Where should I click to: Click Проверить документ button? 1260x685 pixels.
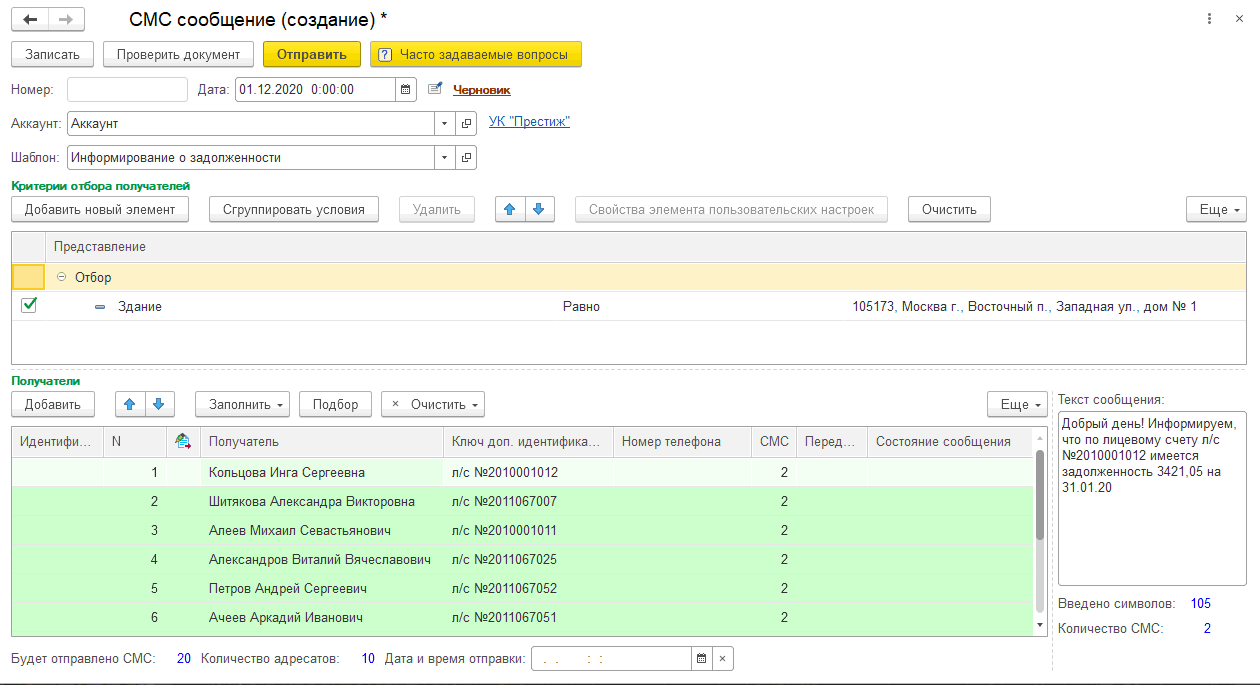tap(179, 54)
